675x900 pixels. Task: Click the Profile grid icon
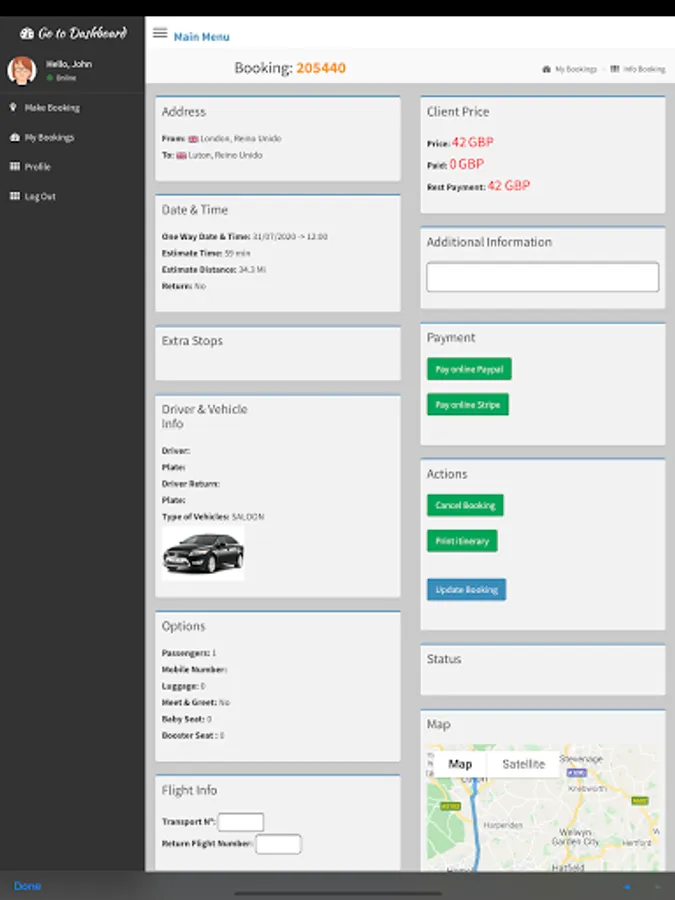coord(15,166)
